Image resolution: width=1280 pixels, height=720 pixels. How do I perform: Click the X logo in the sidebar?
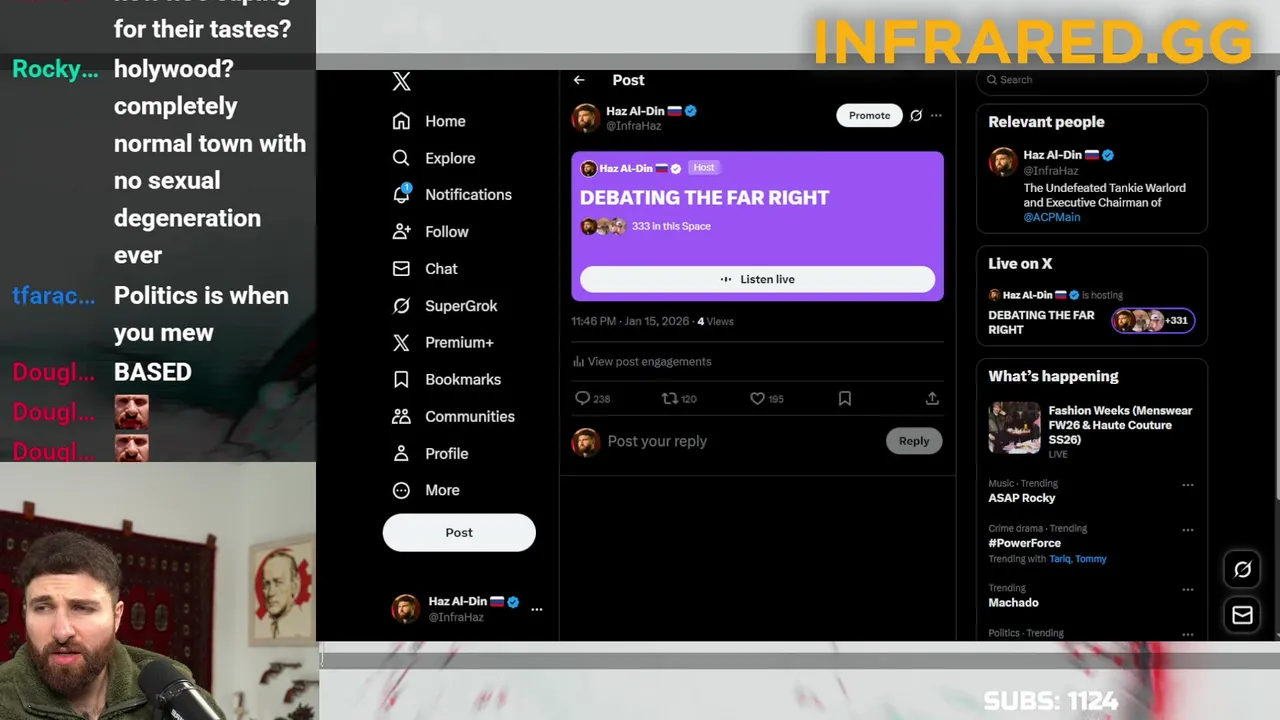click(401, 82)
